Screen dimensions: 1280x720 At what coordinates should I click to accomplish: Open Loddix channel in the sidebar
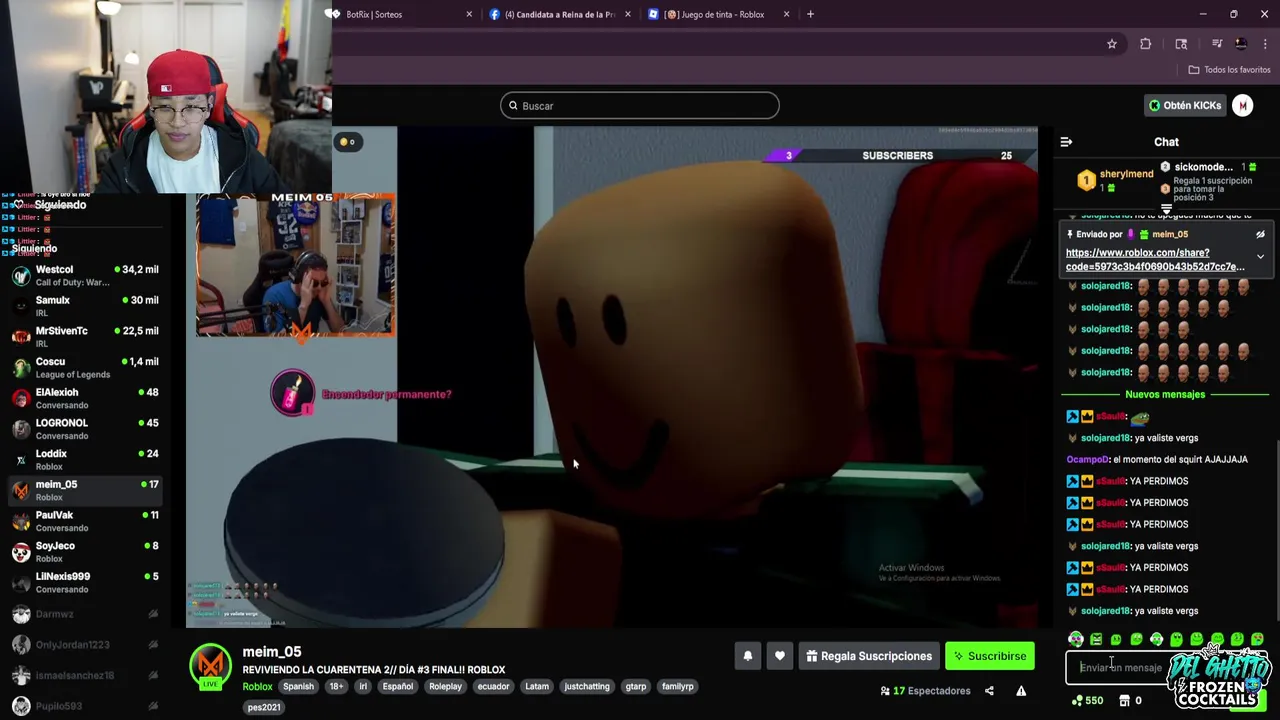tap(85, 460)
